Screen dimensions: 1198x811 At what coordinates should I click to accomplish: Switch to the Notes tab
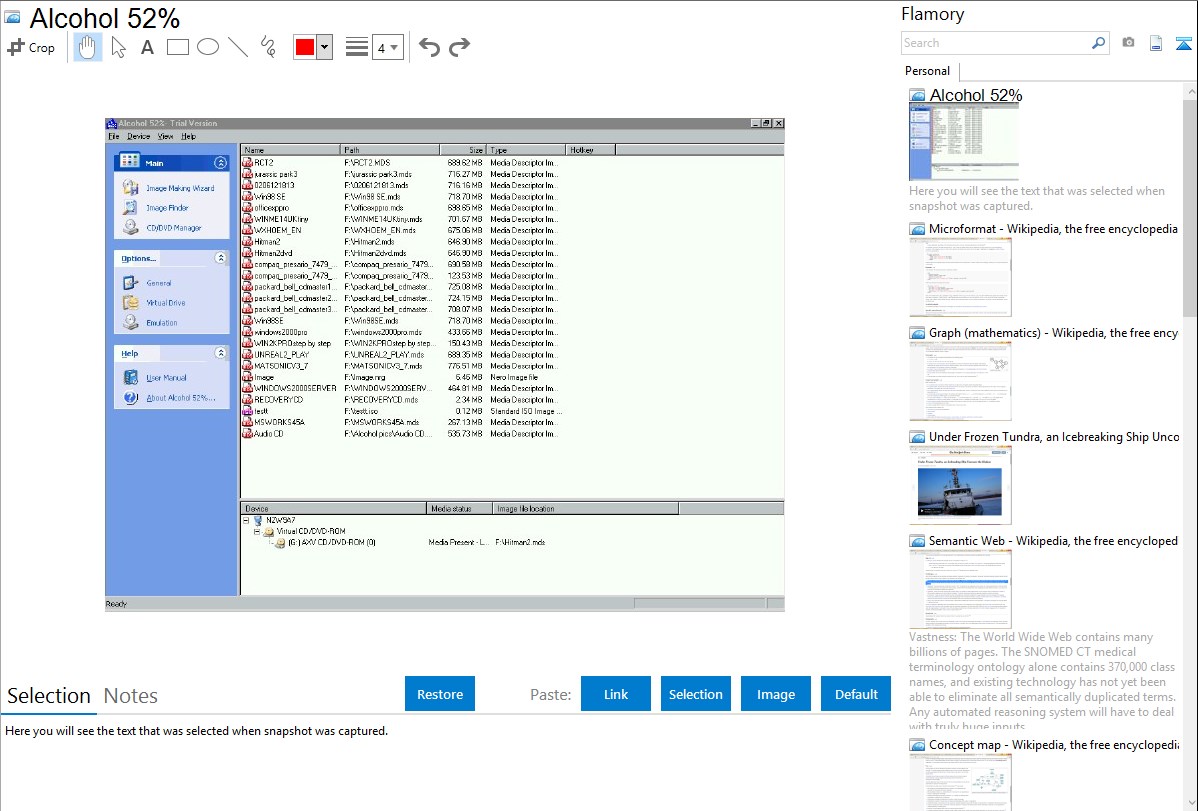131,696
